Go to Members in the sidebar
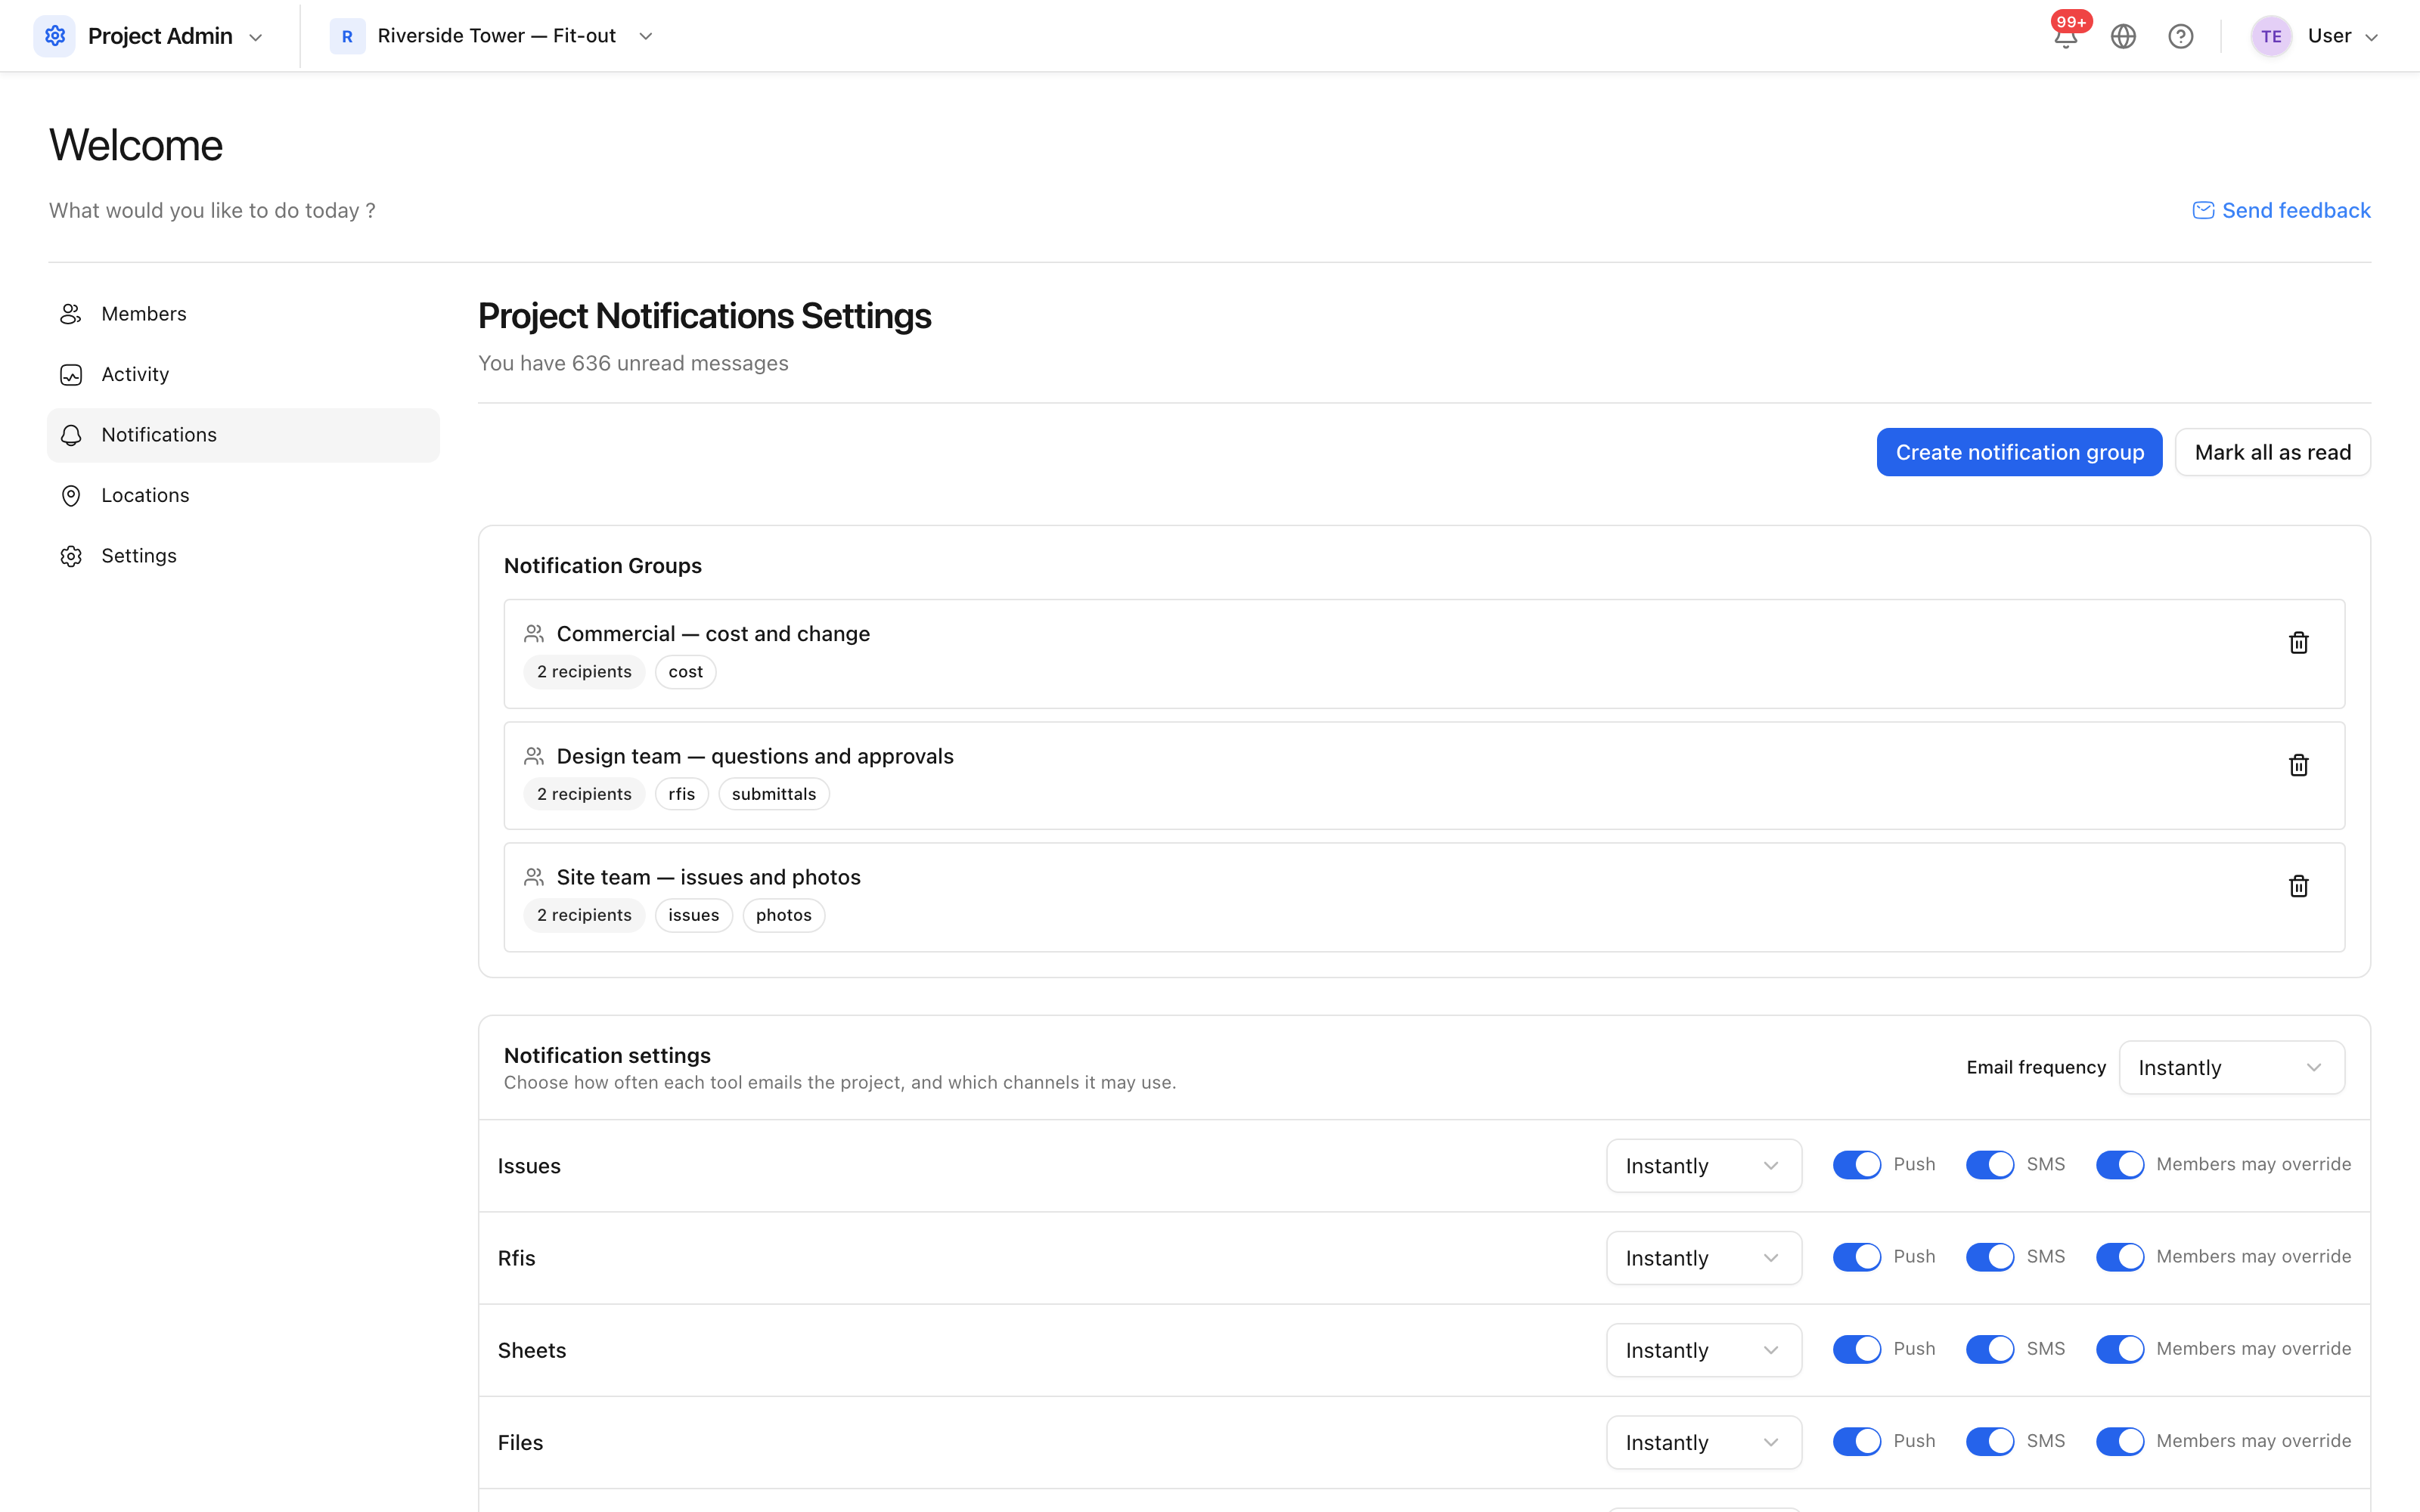 point(243,314)
